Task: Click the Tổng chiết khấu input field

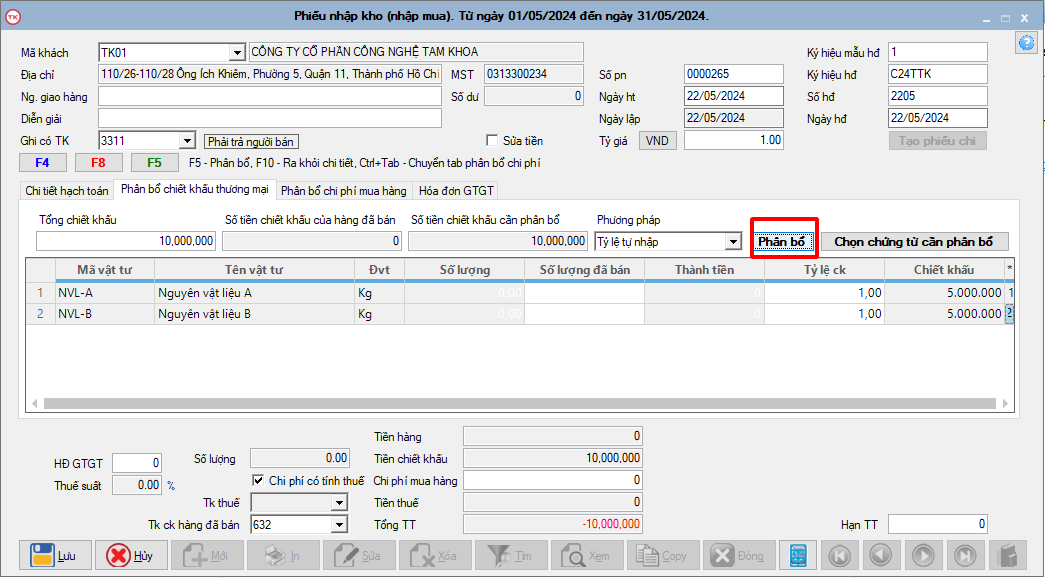Action: coord(126,241)
